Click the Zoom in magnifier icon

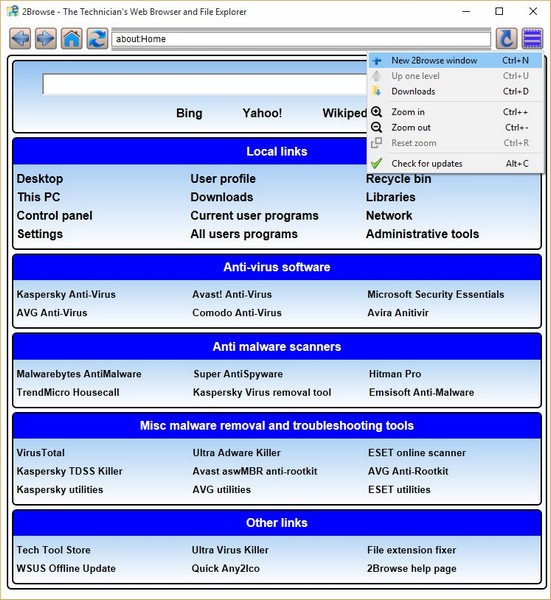click(x=377, y=112)
